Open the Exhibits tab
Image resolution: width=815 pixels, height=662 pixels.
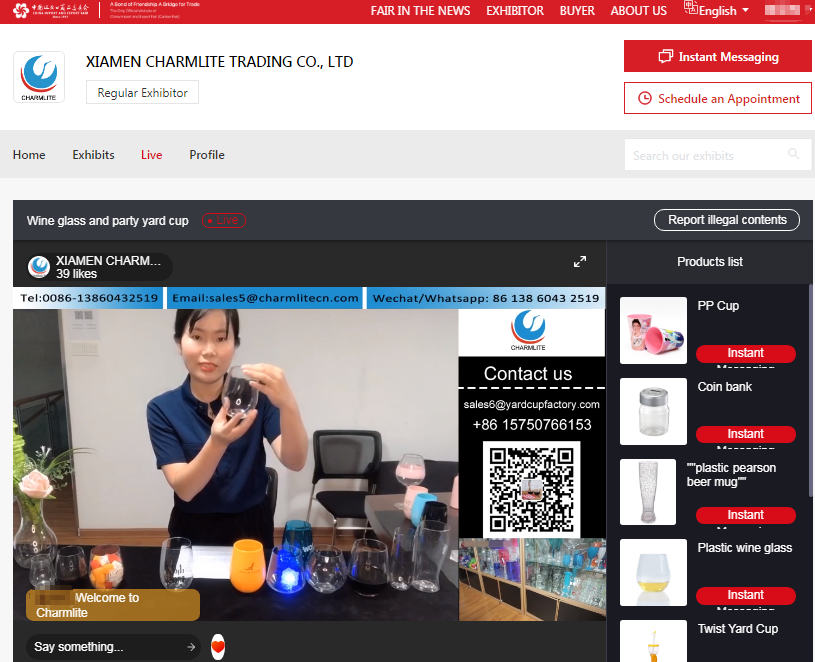click(x=93, y=155)
